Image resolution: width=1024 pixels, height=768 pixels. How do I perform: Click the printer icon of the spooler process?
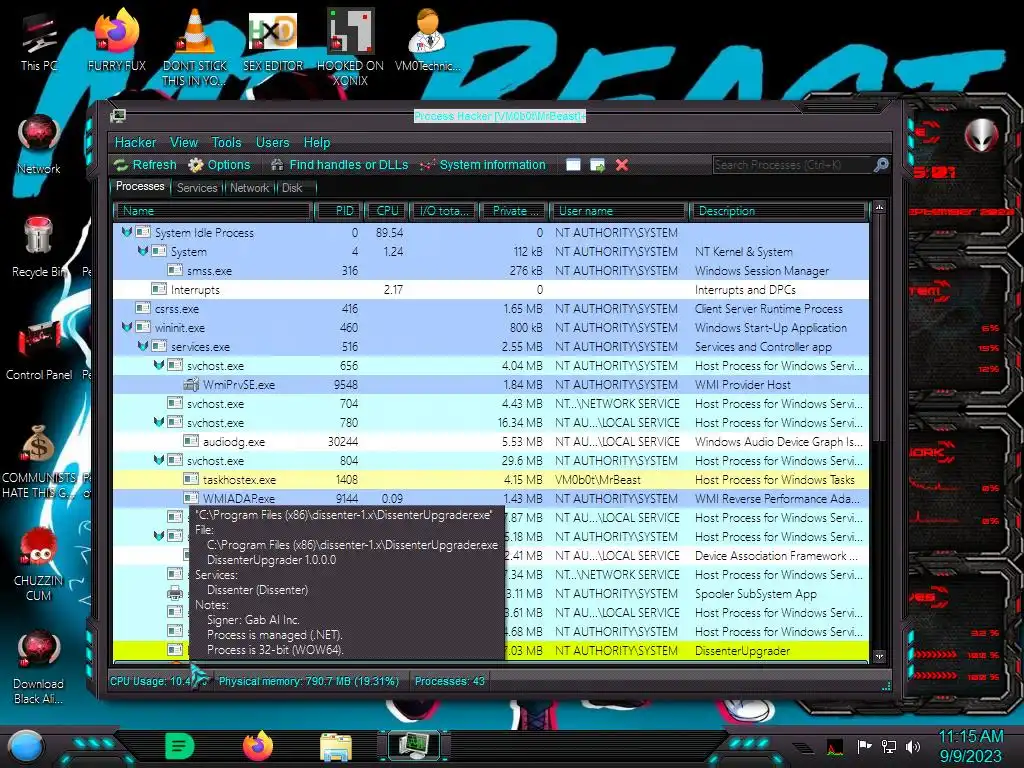click(x=175, y=593)
